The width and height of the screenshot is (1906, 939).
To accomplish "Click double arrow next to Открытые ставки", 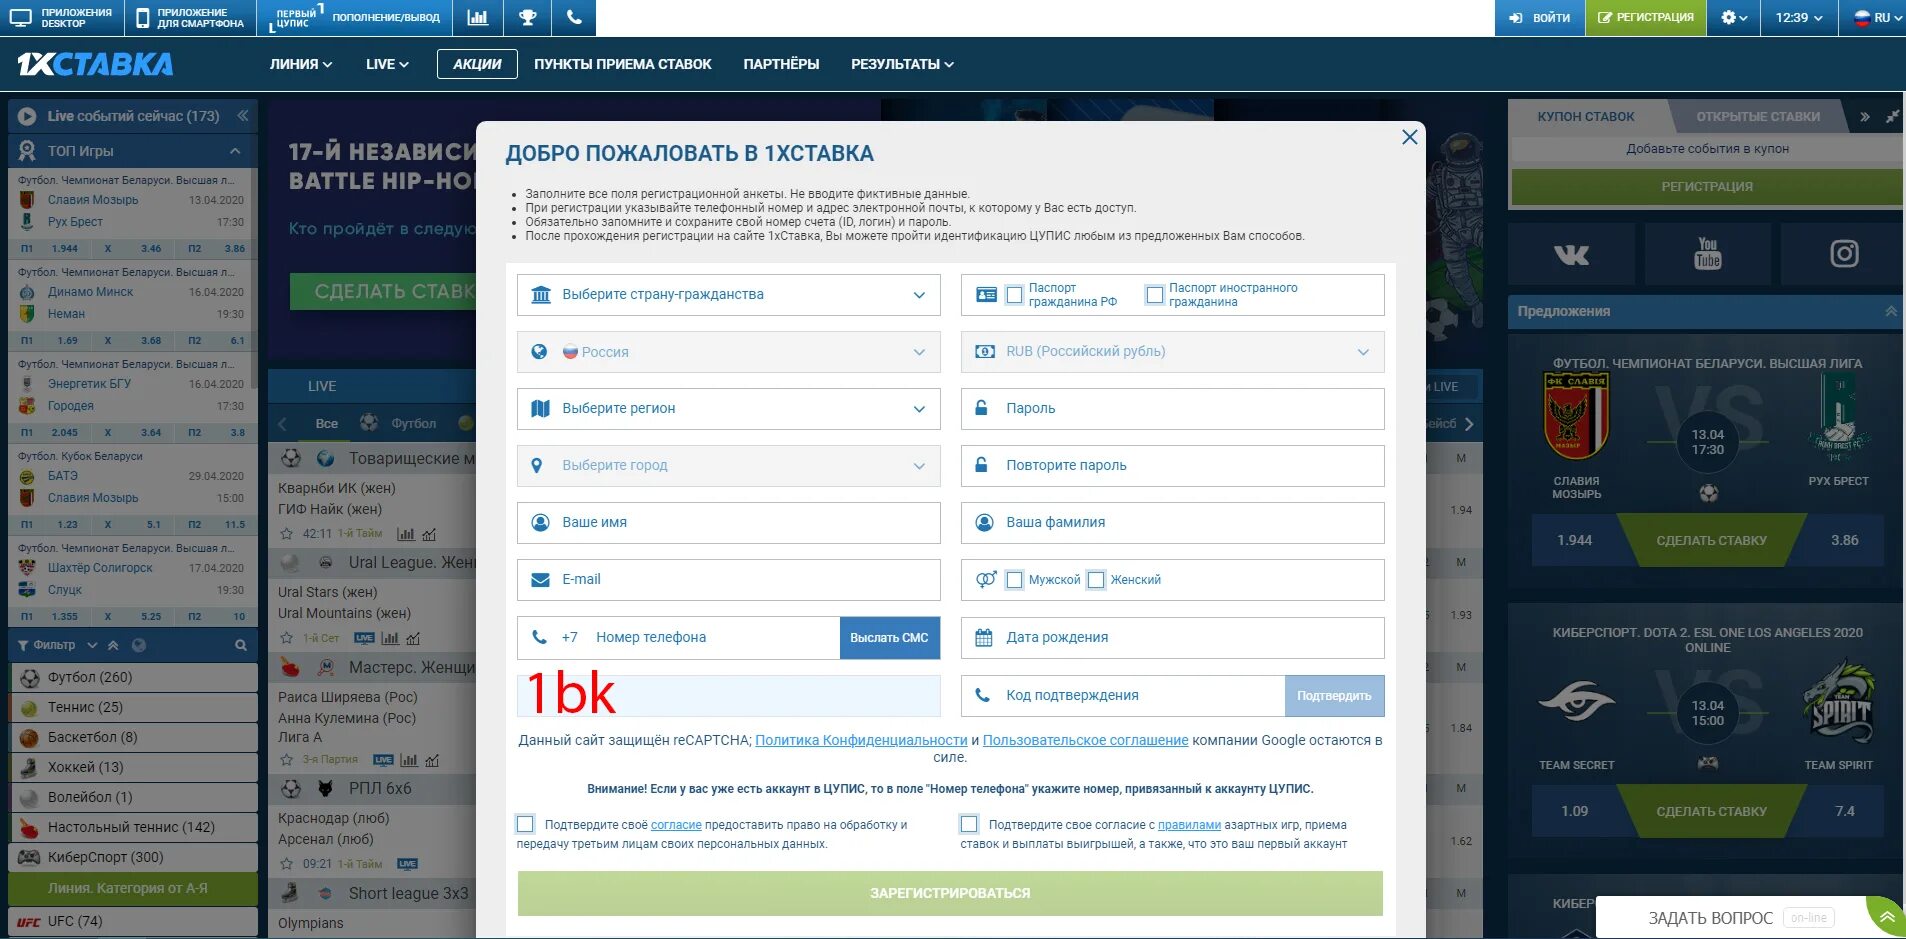I will tap(1864, 117).
